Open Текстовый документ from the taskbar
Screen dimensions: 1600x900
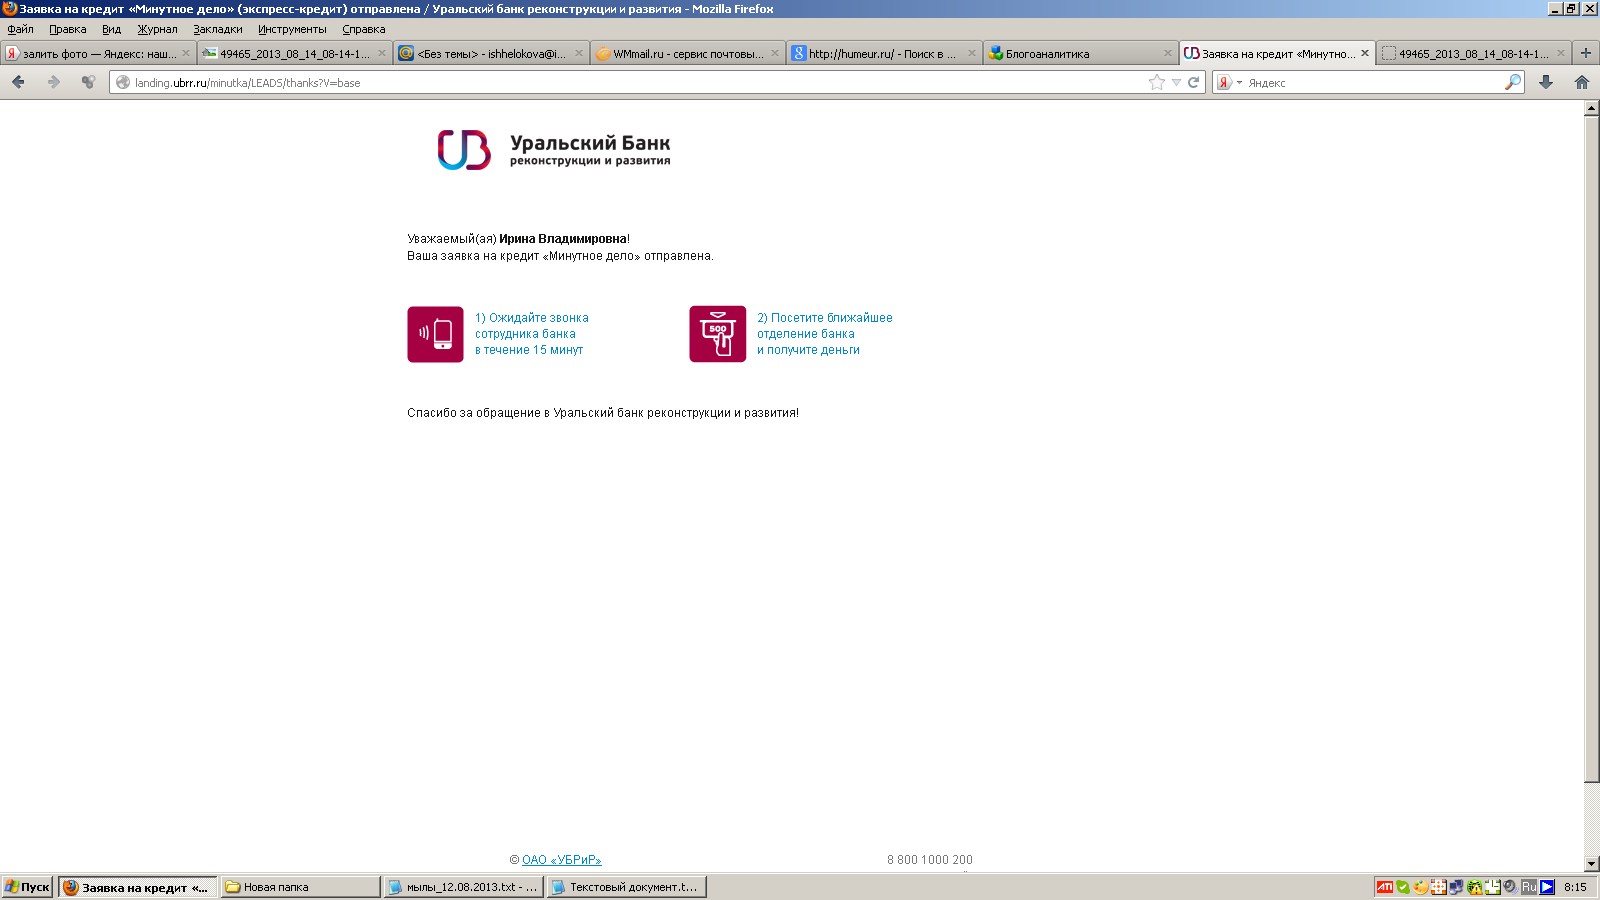627,887
